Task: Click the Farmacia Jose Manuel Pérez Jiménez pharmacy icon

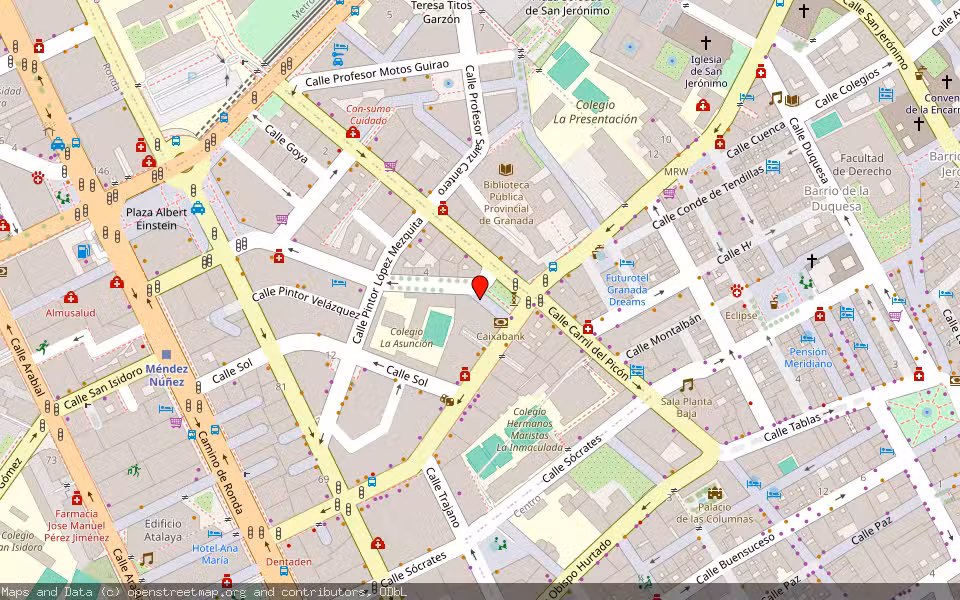Action: [77, 498]
